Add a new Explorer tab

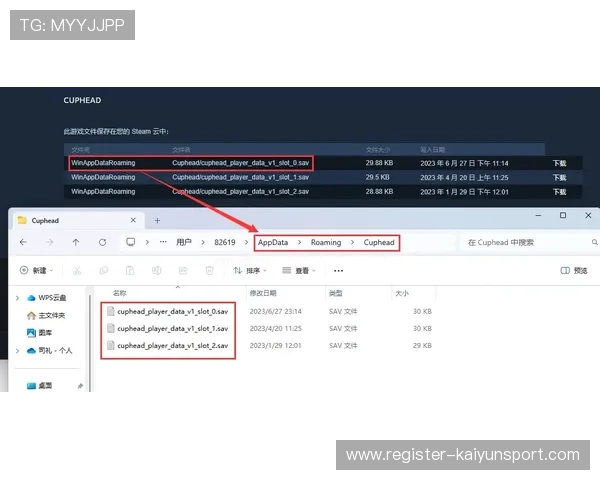157,220
